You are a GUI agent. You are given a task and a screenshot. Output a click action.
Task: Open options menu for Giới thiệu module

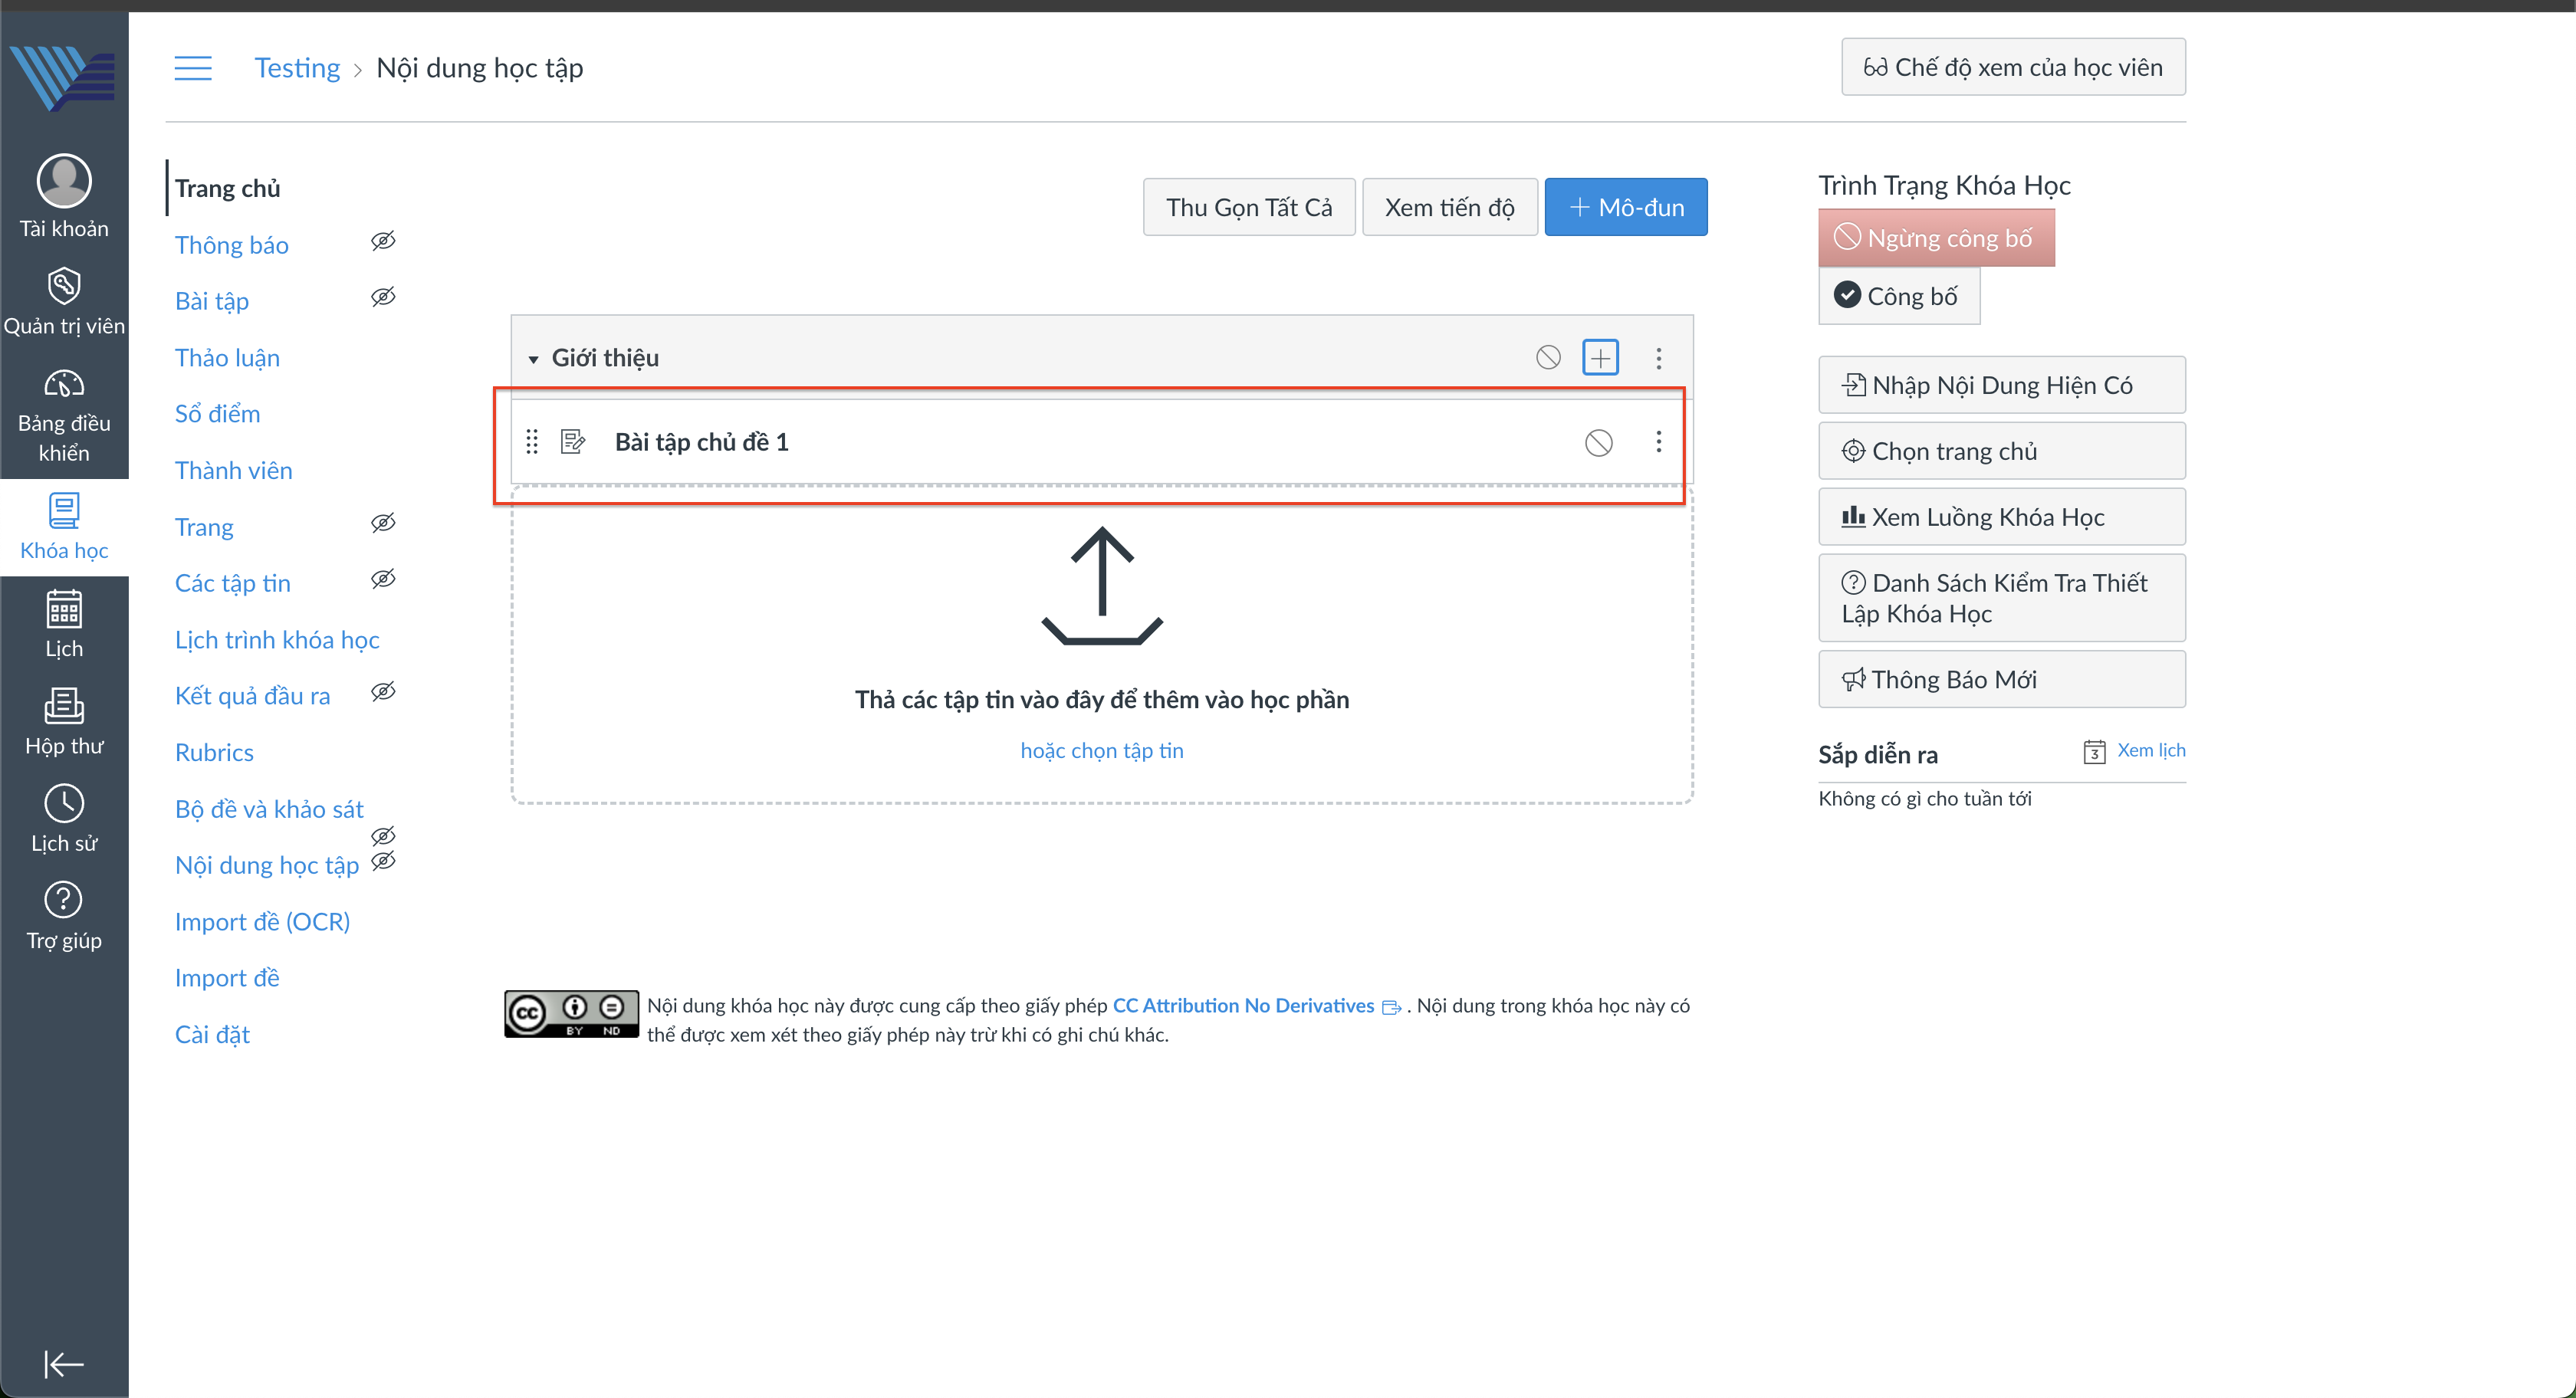click(1658, 358)
